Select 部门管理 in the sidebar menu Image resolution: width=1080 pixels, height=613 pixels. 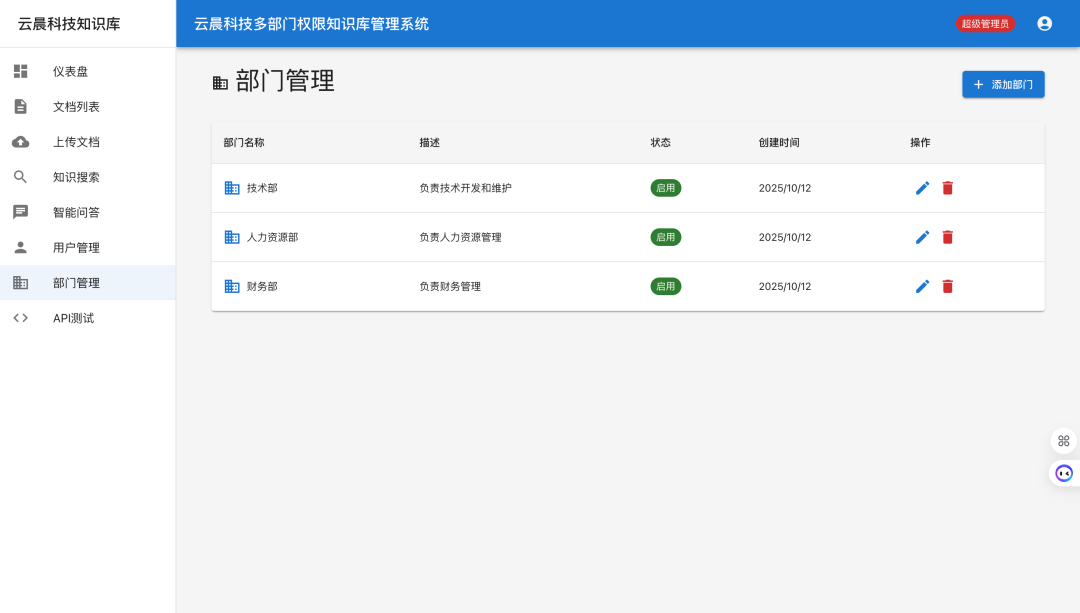21,282
